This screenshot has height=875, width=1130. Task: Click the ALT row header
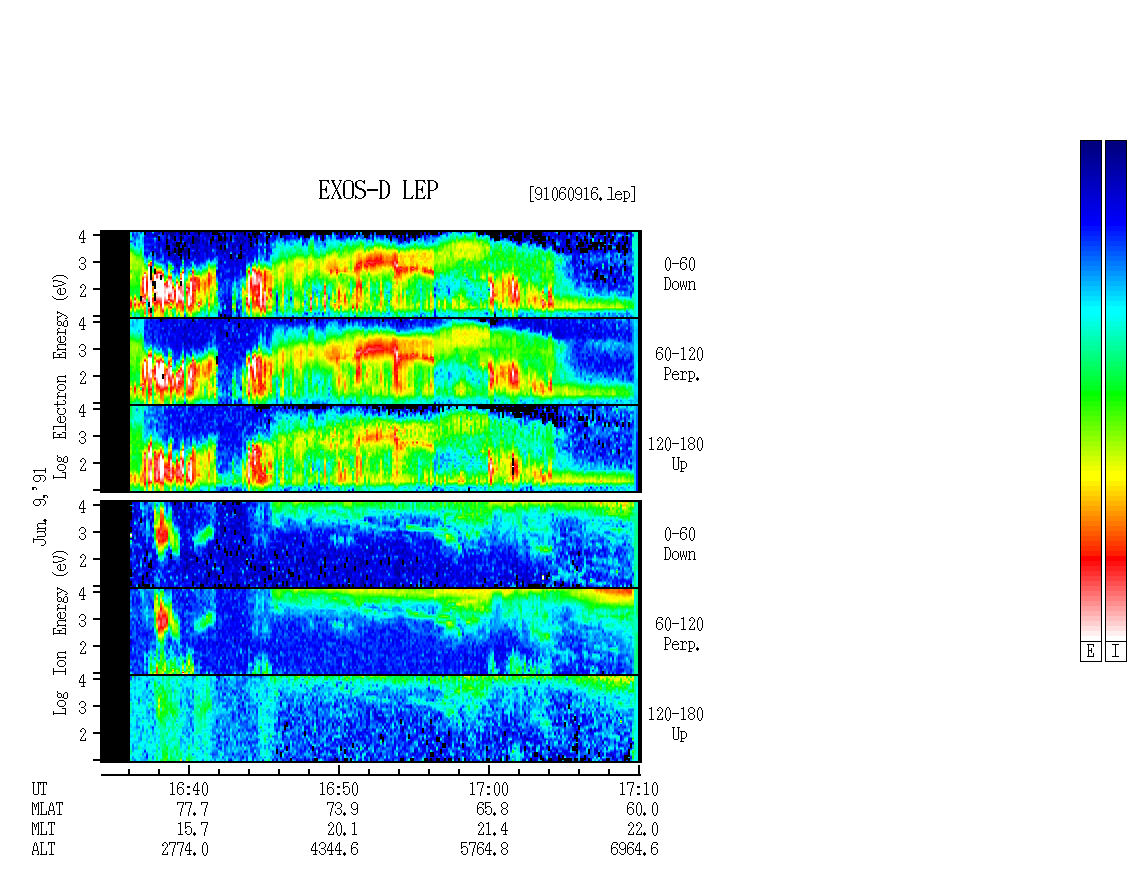tap(43, 849)
